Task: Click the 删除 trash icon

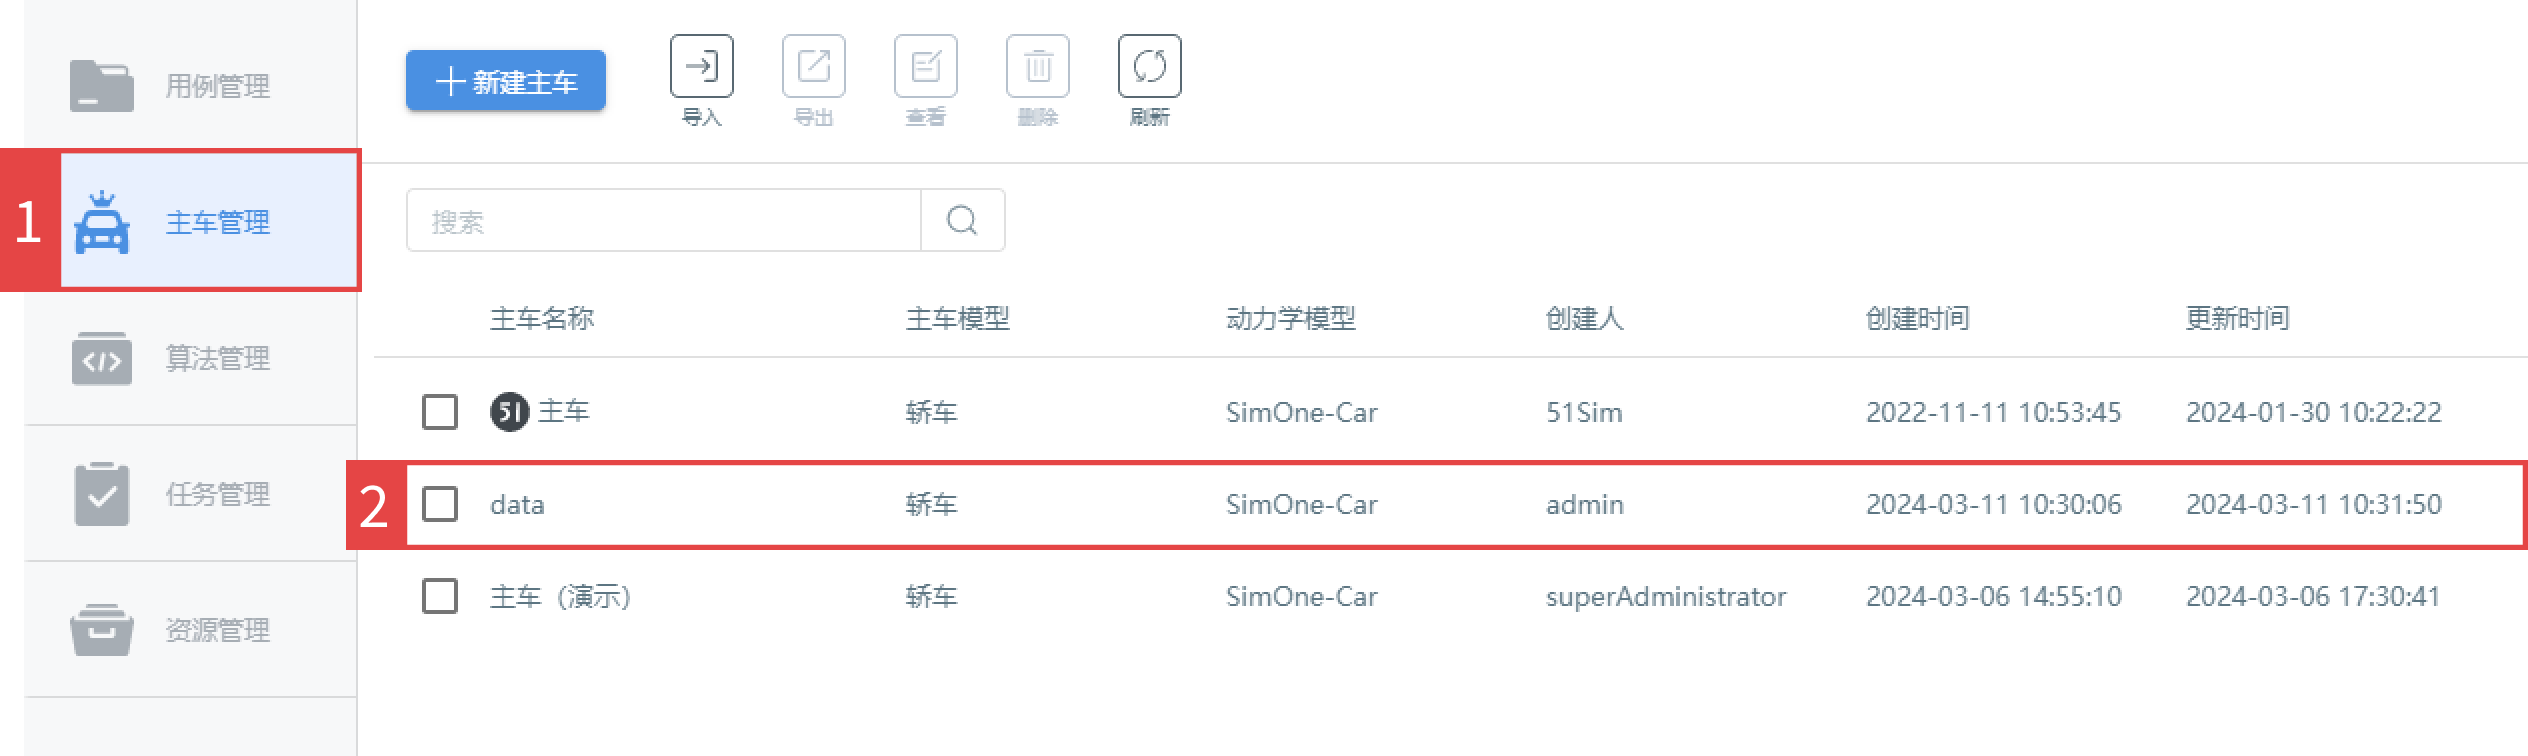Action: [x=1037, y=67]
